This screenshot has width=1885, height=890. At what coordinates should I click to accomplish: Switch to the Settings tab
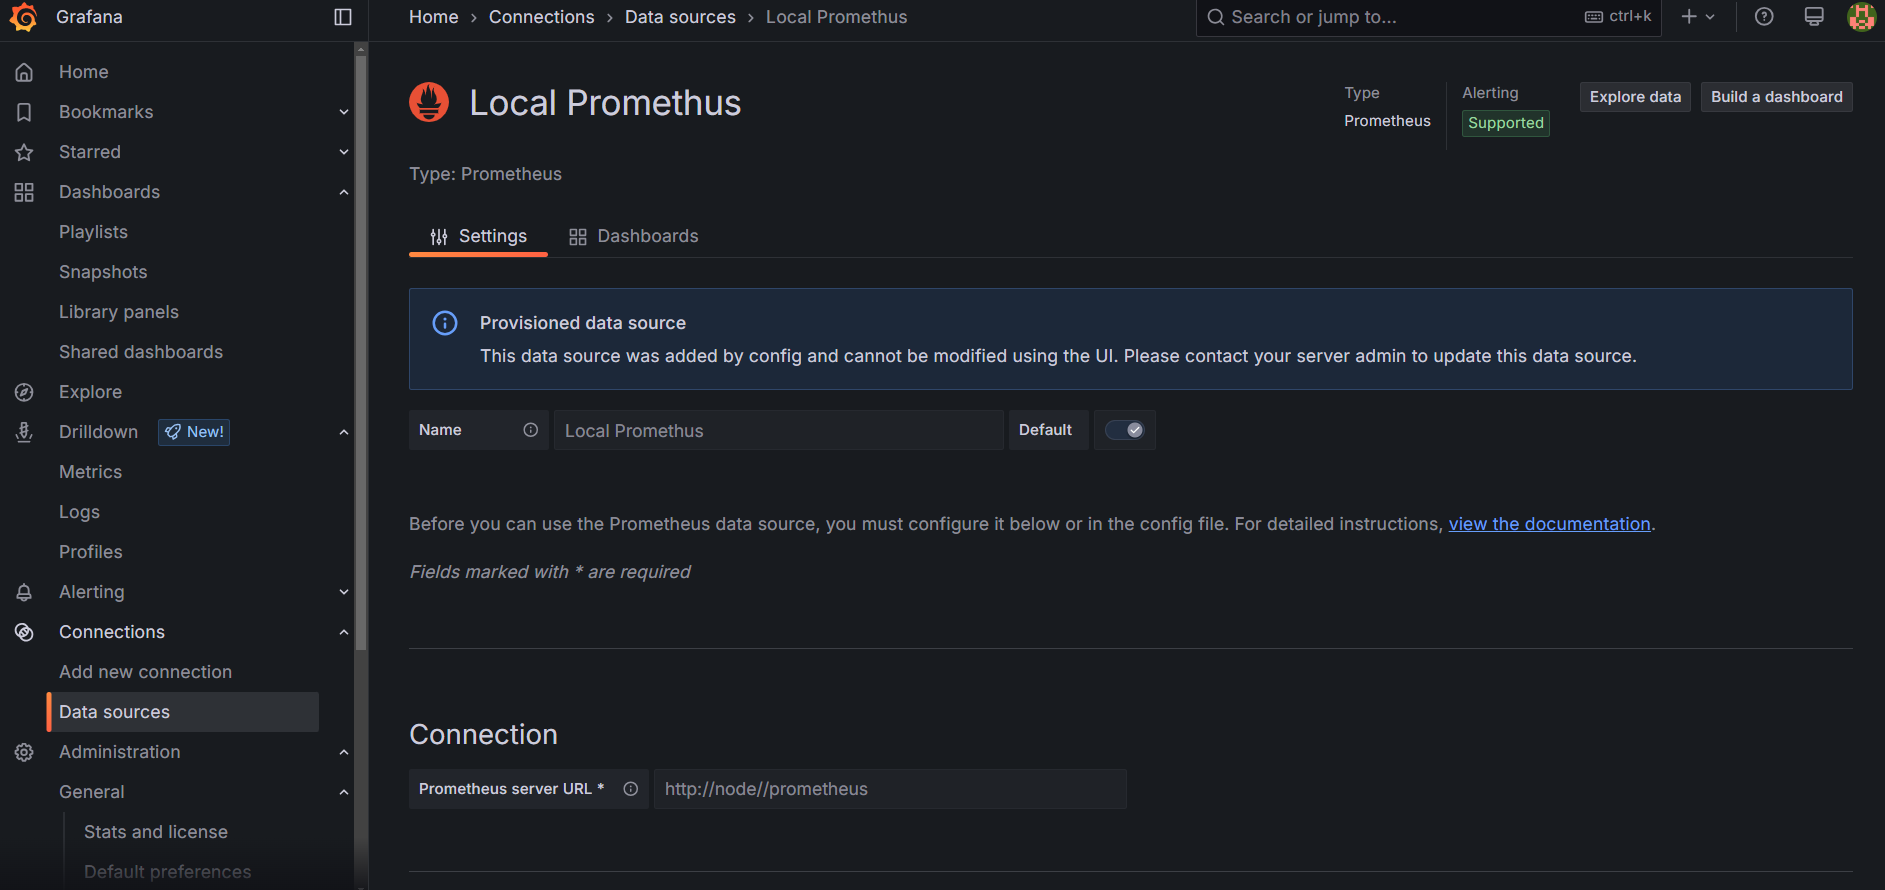(x=478, y=236)
